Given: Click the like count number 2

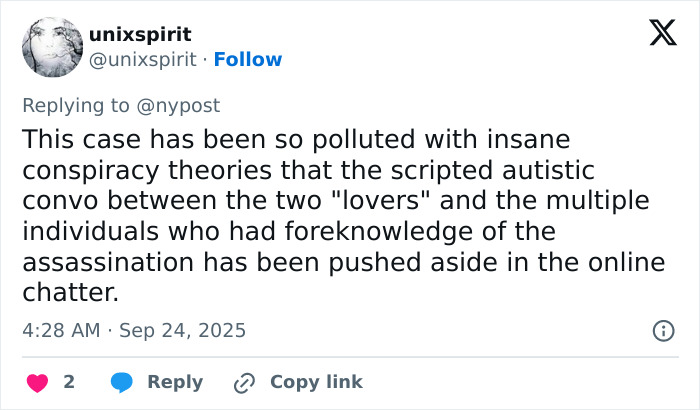Looking at the screenshot, I should coord(69,382).
